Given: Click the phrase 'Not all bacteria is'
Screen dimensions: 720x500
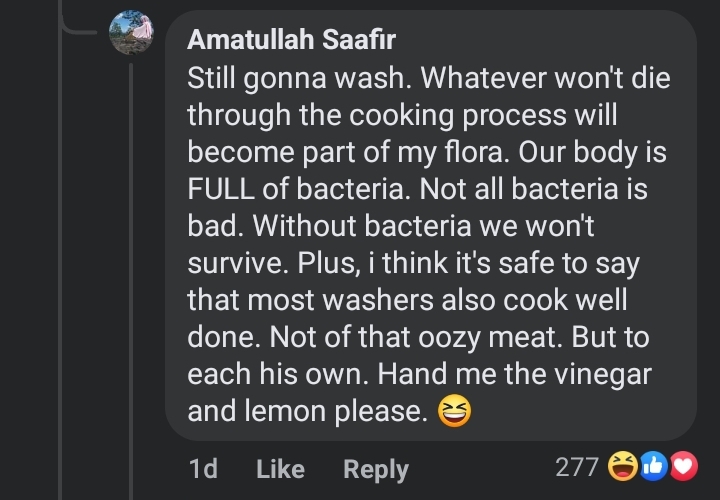Looking at the screenshot, I should 534,189.
